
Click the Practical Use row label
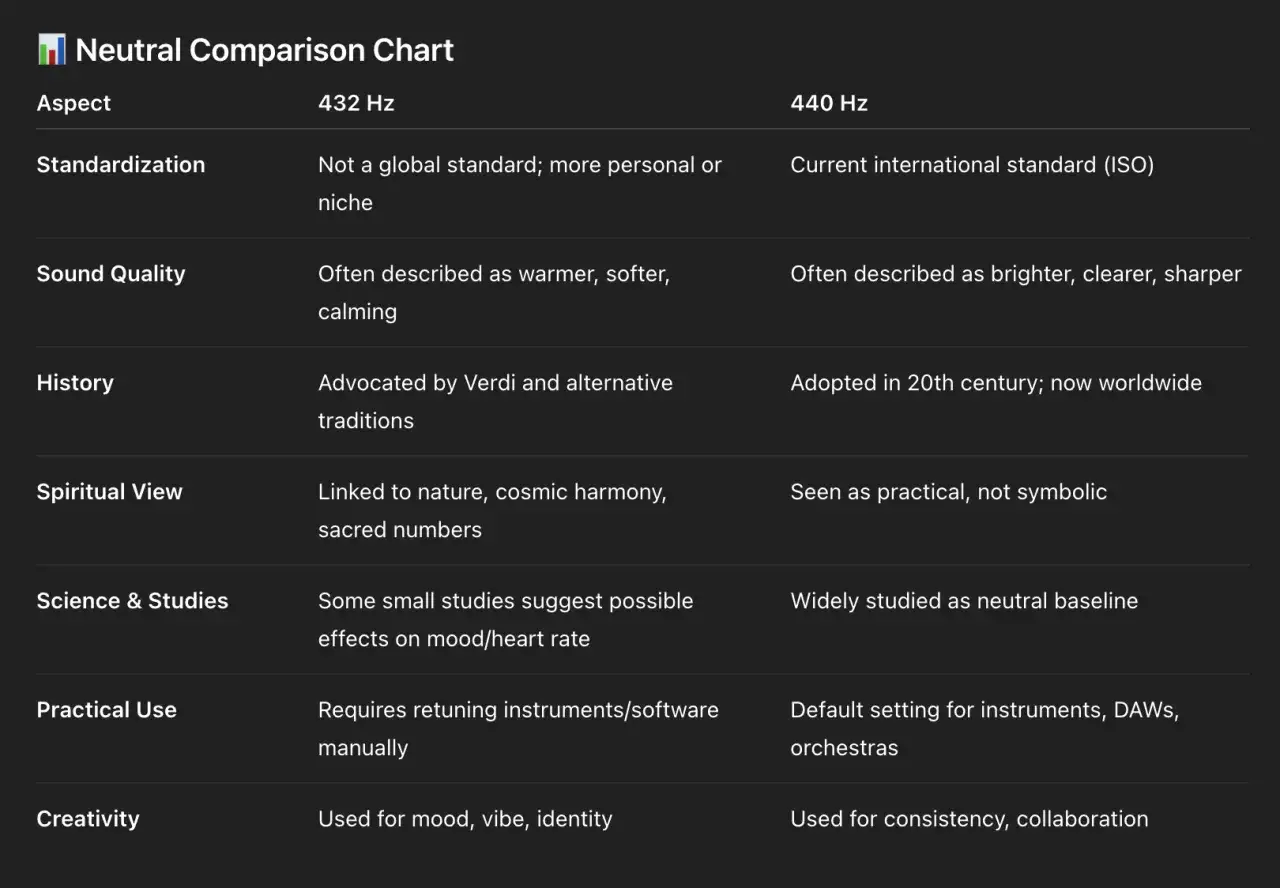(107, 710)
